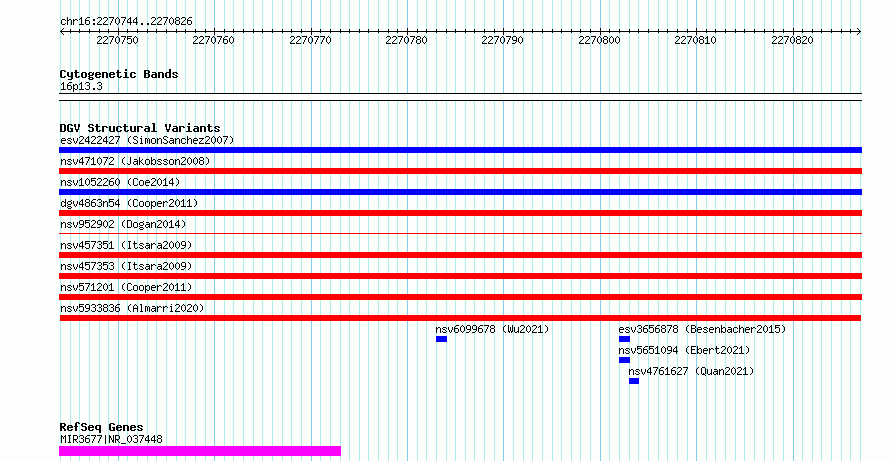Open the nsv471072 (Jakobsson2008) label
Image resolution: width=890 pixels, height=461 pixels.
(x=135, y=161)
